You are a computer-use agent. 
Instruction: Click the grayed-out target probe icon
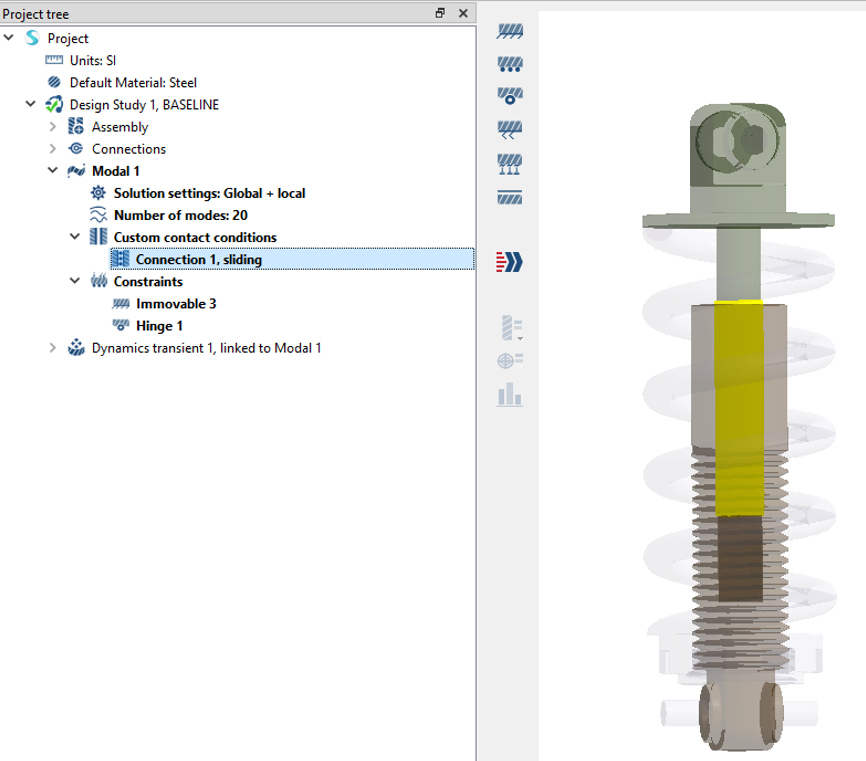pyautogui.click(x=510, y=361)
